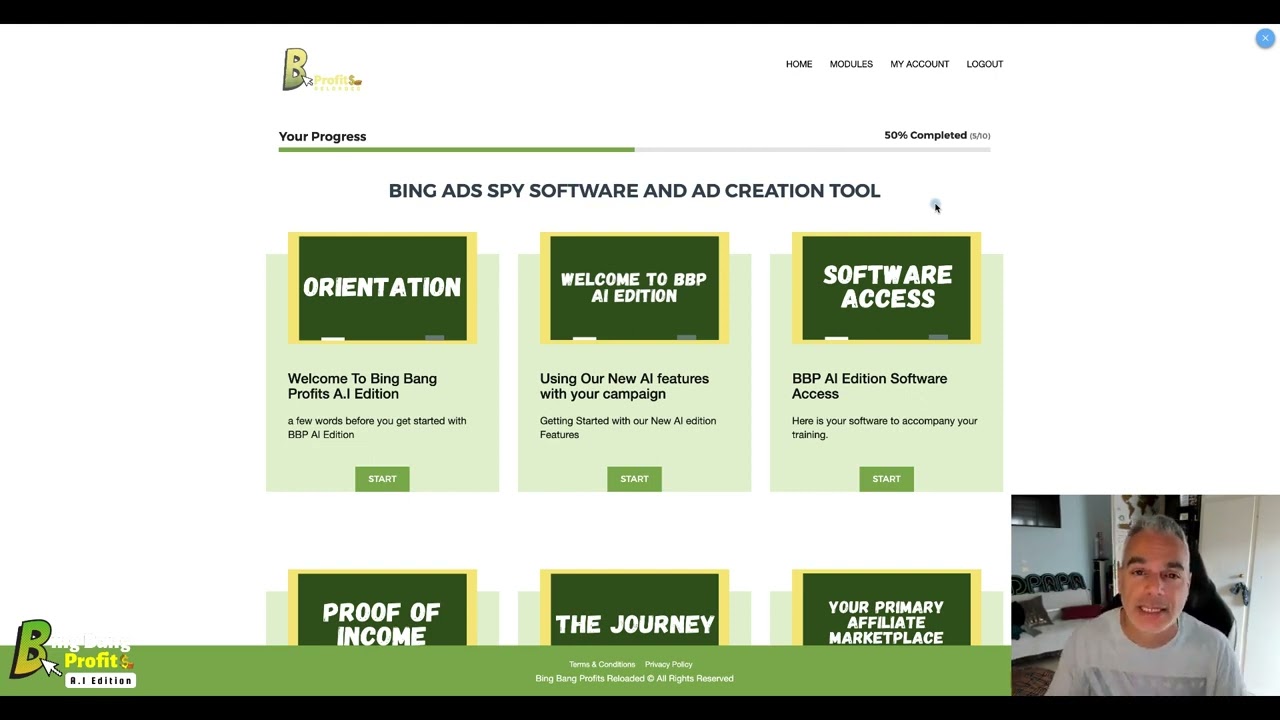Open YOUR PRIMARY AFFILIATE MARKETPLACE thumbnail
Image resolution: width=1280 pixels, height=720 pixels.
tap(886, 607)
